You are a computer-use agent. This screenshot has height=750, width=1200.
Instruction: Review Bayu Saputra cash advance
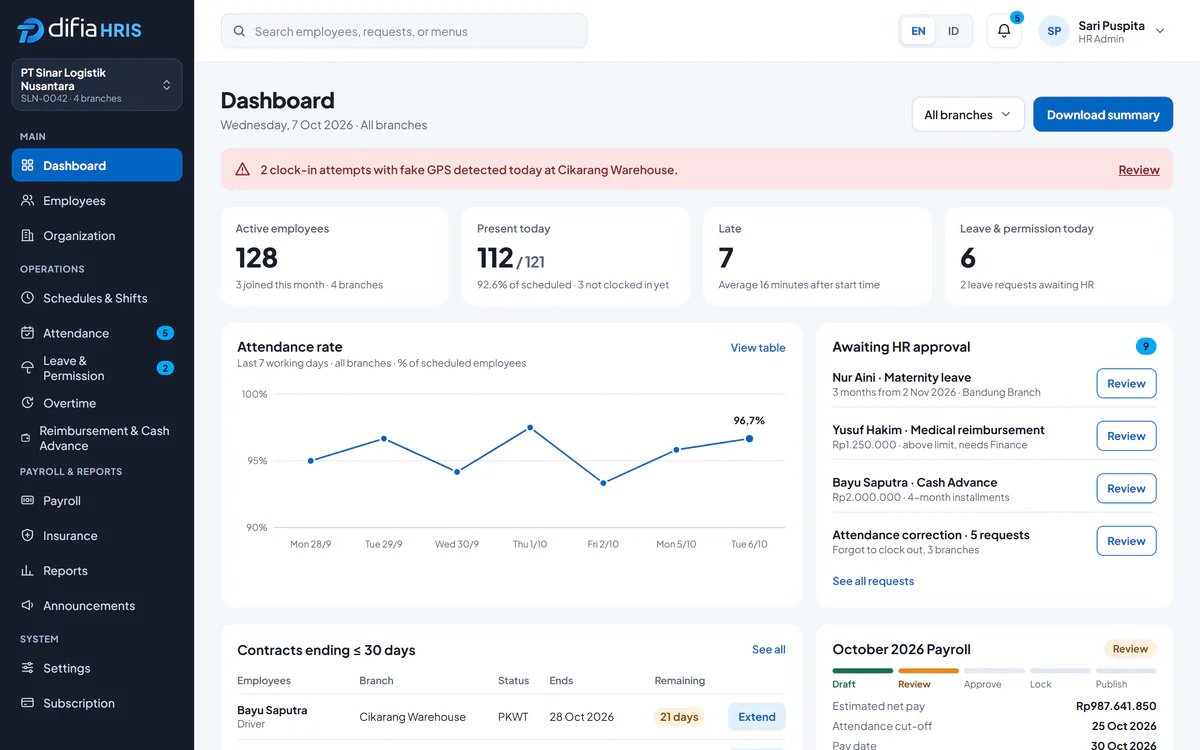pyautogui.click(x=1126, y=489)
